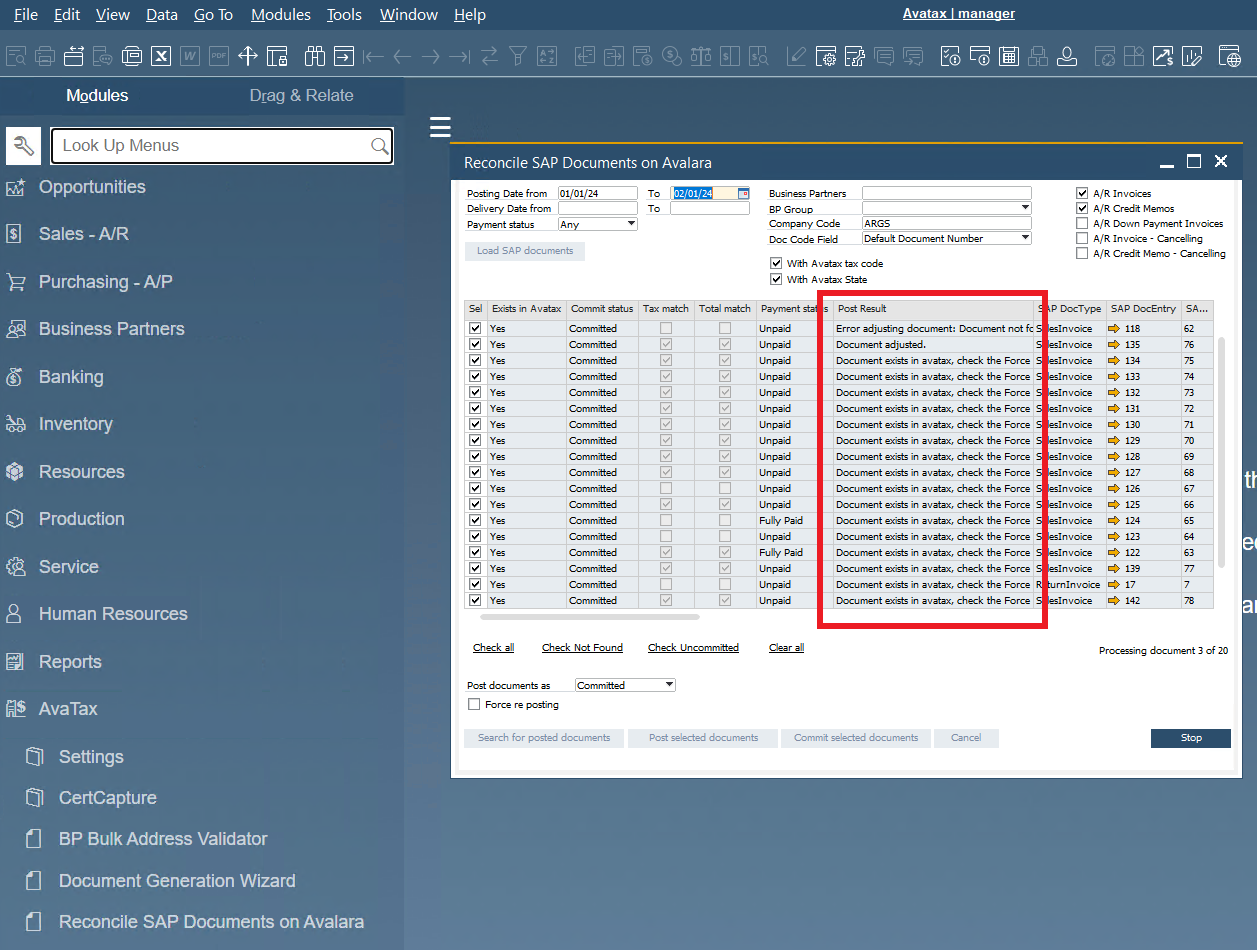Switch to the Drag & Relate tab
Screen dimensions: 1257x950
click(301, 96)
